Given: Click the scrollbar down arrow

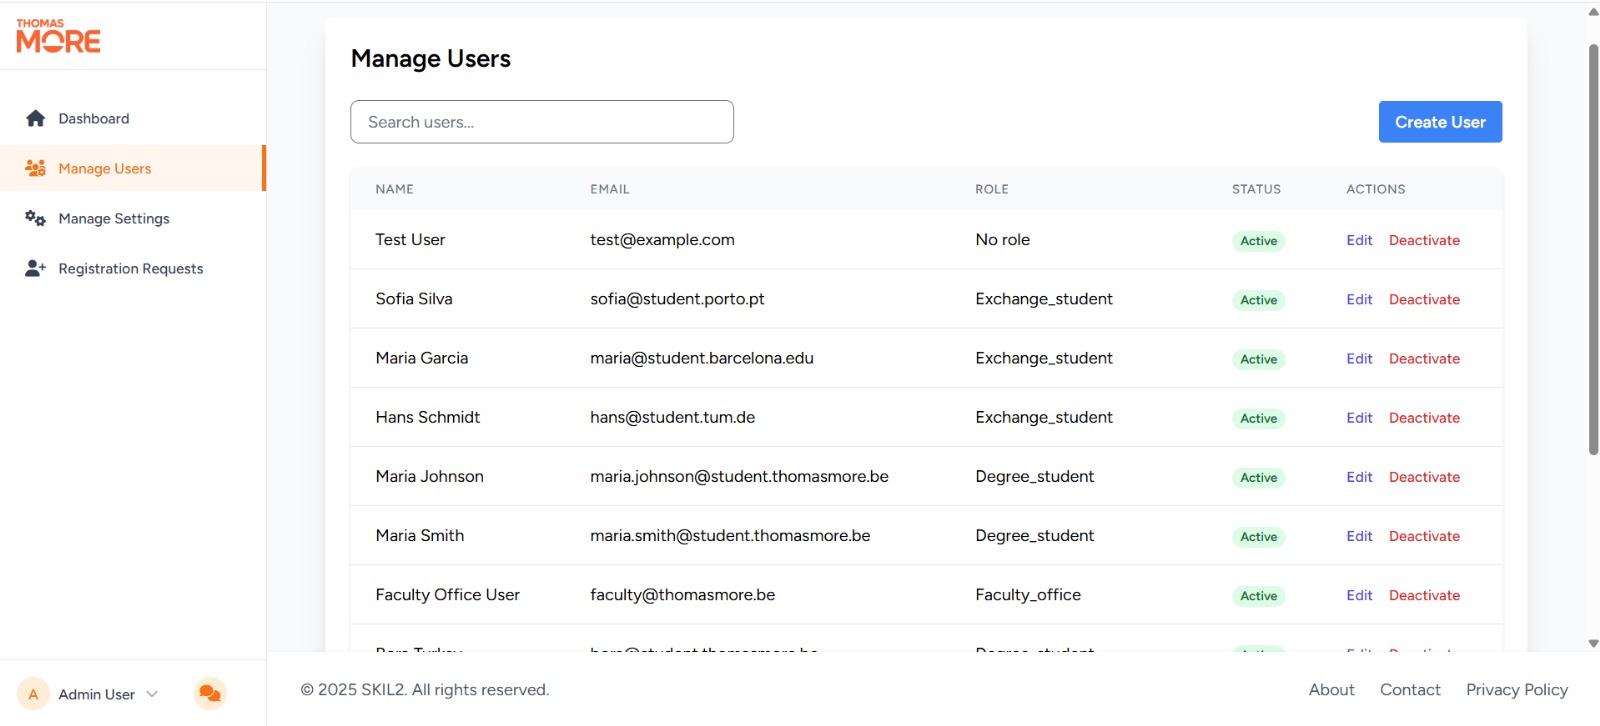Looking at the screenshot, I should point(1593,643).
